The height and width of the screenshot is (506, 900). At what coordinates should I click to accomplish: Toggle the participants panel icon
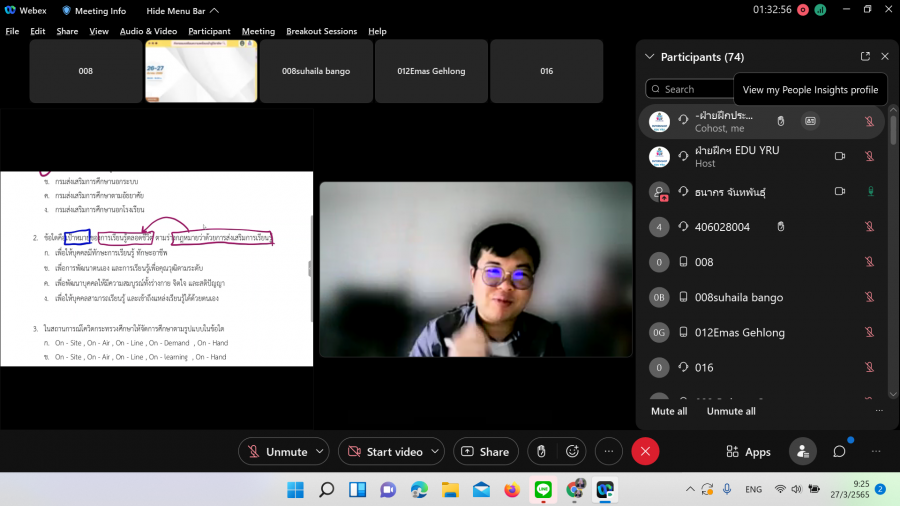point(802,452)
